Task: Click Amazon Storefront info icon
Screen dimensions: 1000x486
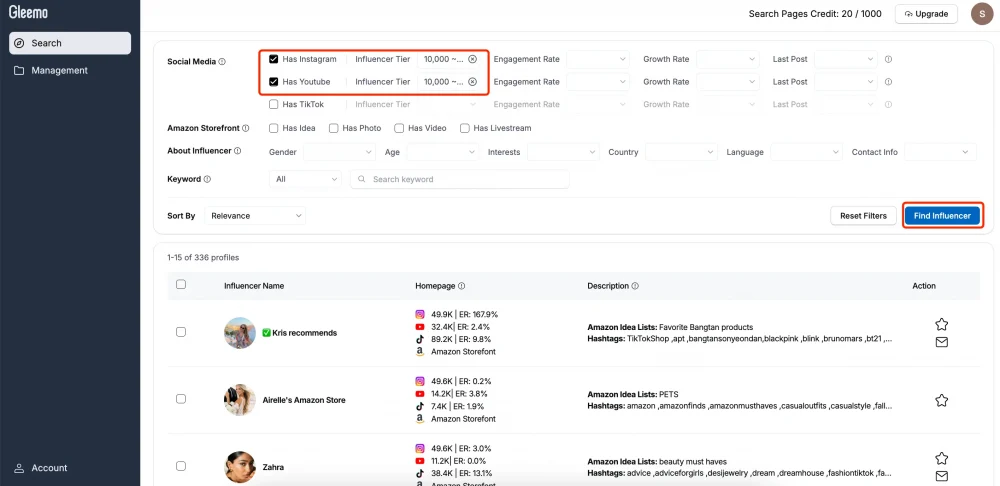Action: pyautogui.click(x=246, y=128)
